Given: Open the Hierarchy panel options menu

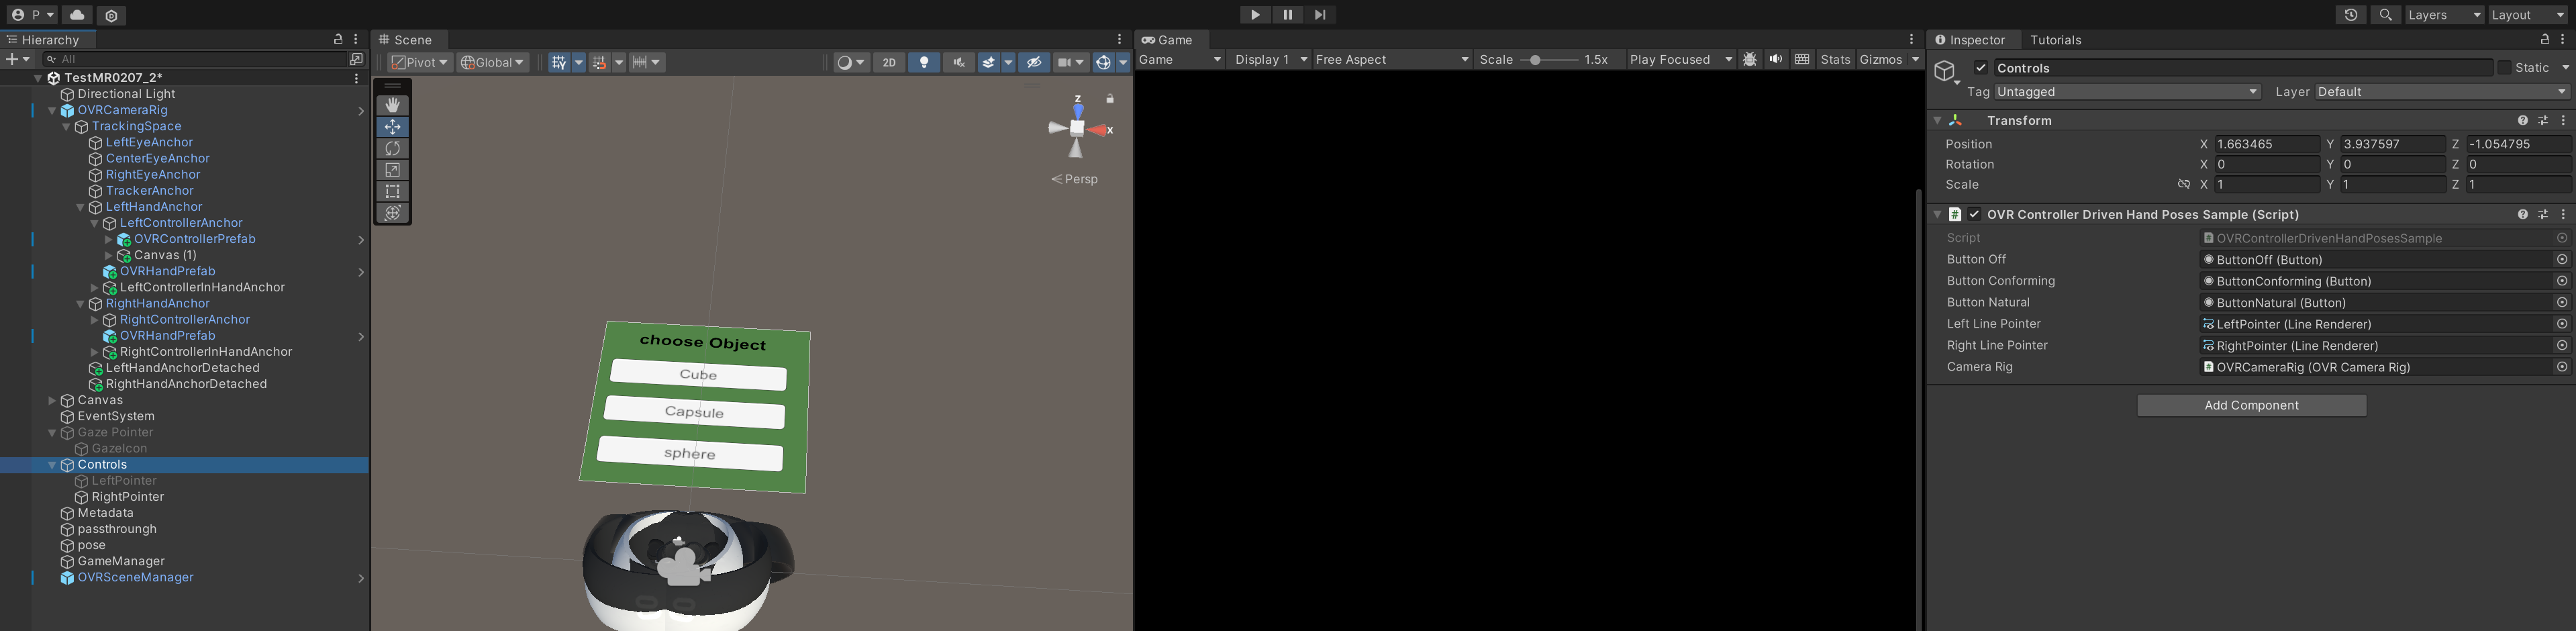Looking at the screenshot, I should pyautogui.click(x=356, y=39).
